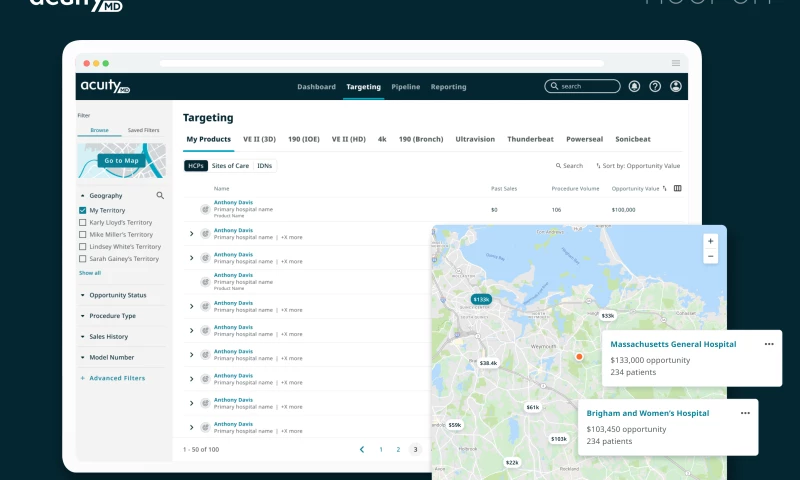Screen dimensions: 800x480
Task: Click avatar icon of first Anthony Davis row
Action: pos(205,209)
